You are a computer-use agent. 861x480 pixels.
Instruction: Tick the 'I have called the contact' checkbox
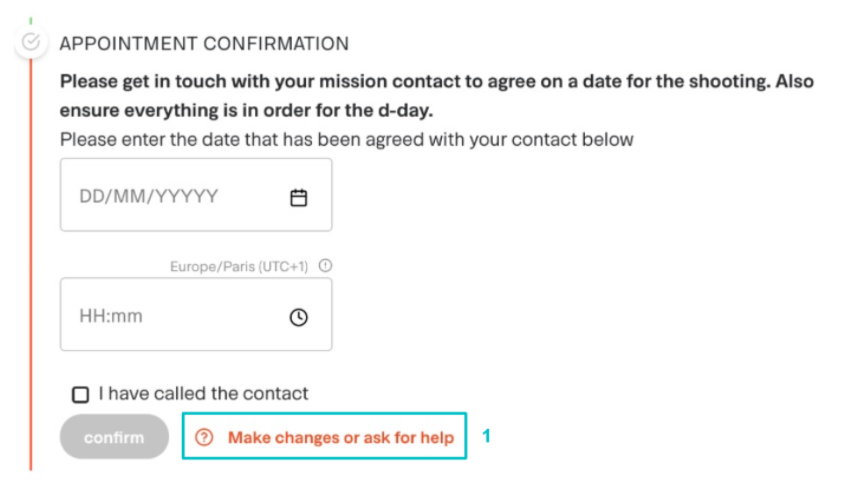80,394
